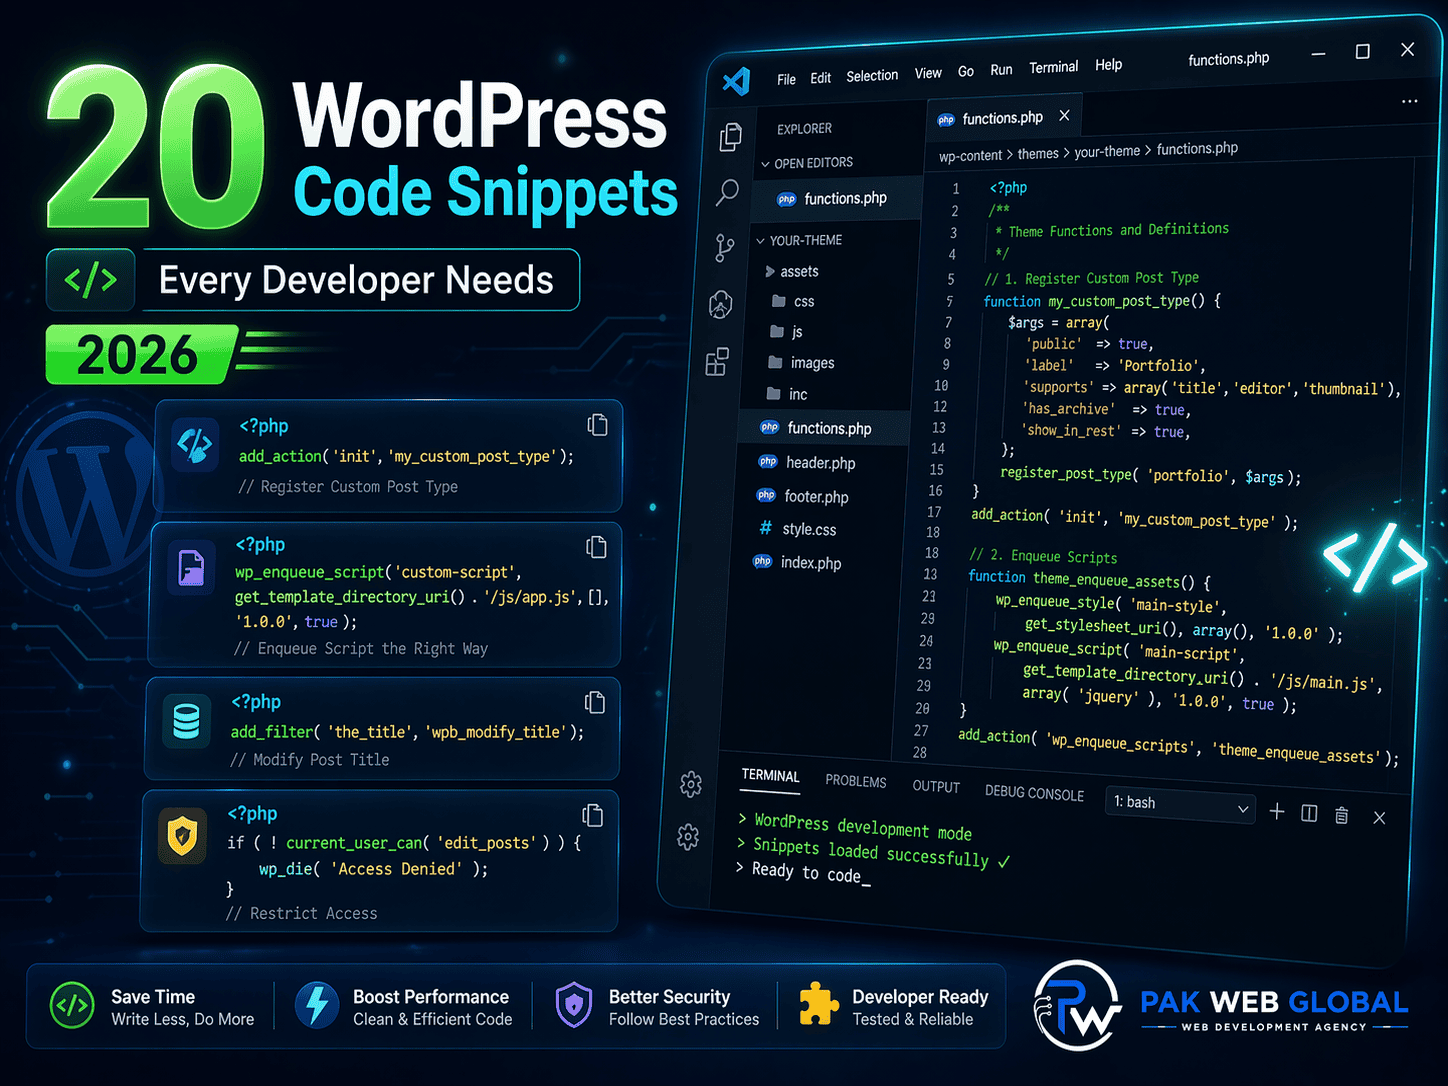Open the Source Control branch icon
Viewport: 1448px width, 1086px height.
pos(725,247)
